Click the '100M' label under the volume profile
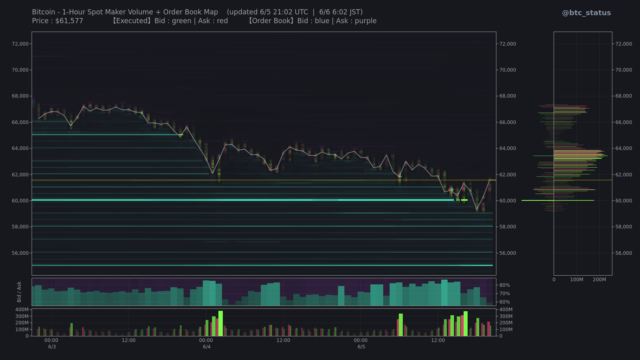The height and width of the screenshot is (360, 640). tap(576, 280)
